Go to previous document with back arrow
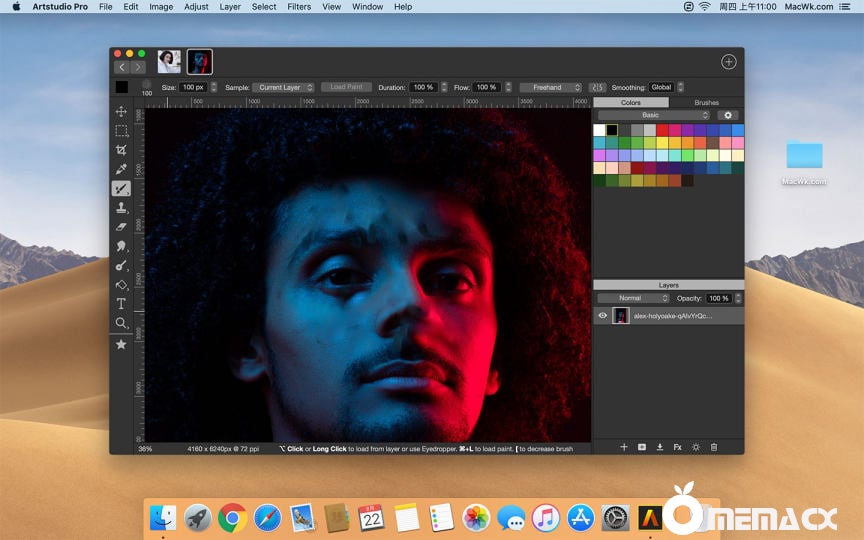 pos(122,67)
